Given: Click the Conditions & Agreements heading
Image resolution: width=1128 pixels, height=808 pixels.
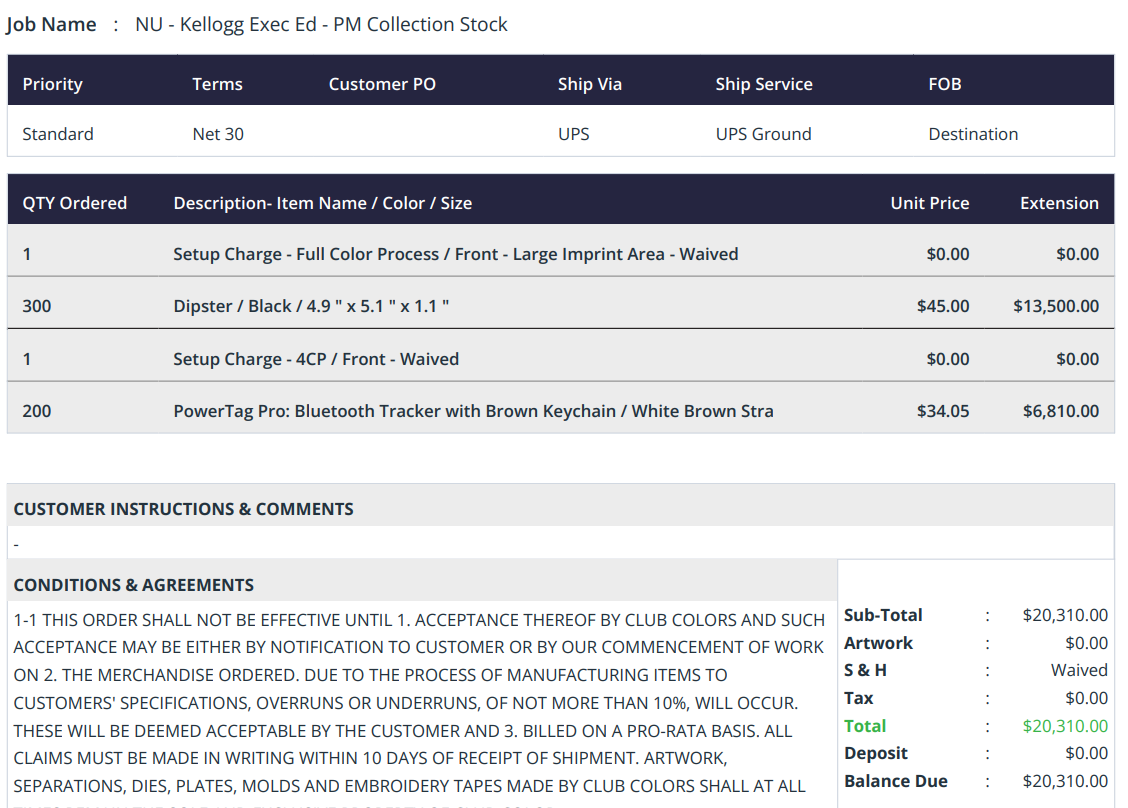Looking at the screenshot, I should click(x=134, y=585).
